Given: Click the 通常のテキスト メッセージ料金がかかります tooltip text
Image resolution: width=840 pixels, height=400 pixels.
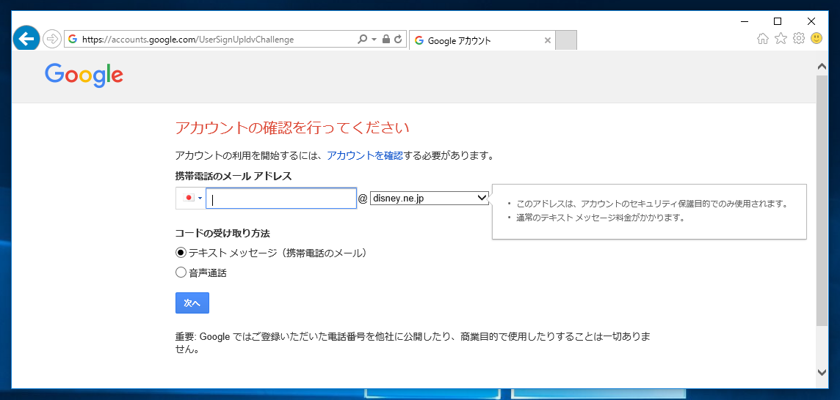Looking at the screenshot, I should pyautogui.click(x=601, y=218).
